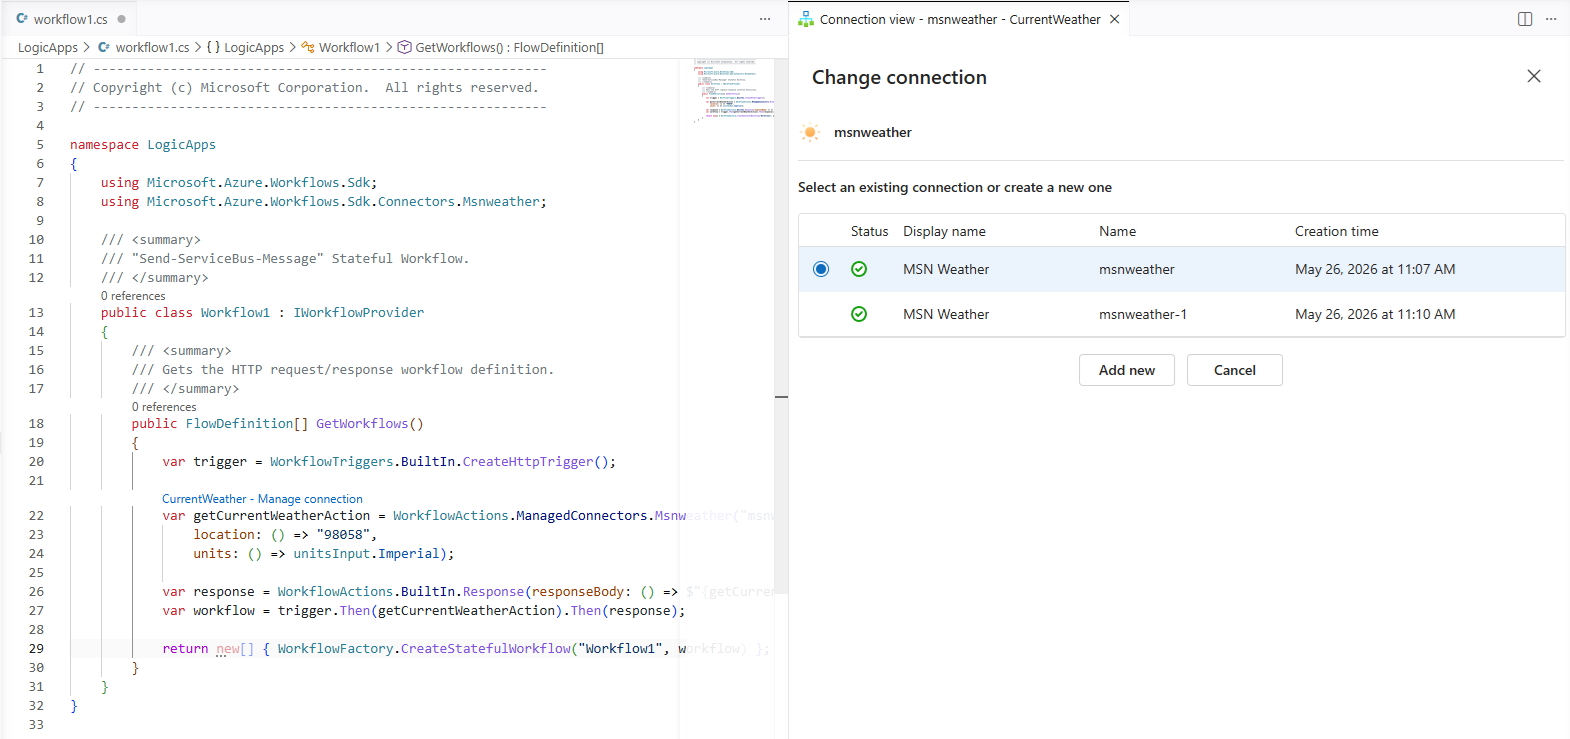Viewport: 1570px width, 739px height.
Task: Click line number 29 in gutter
Action: pos(36,648)
